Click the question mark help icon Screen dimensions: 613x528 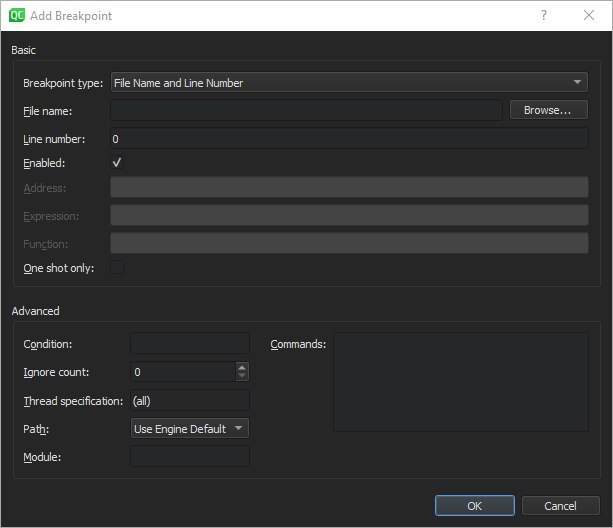(x=544, y=16)
